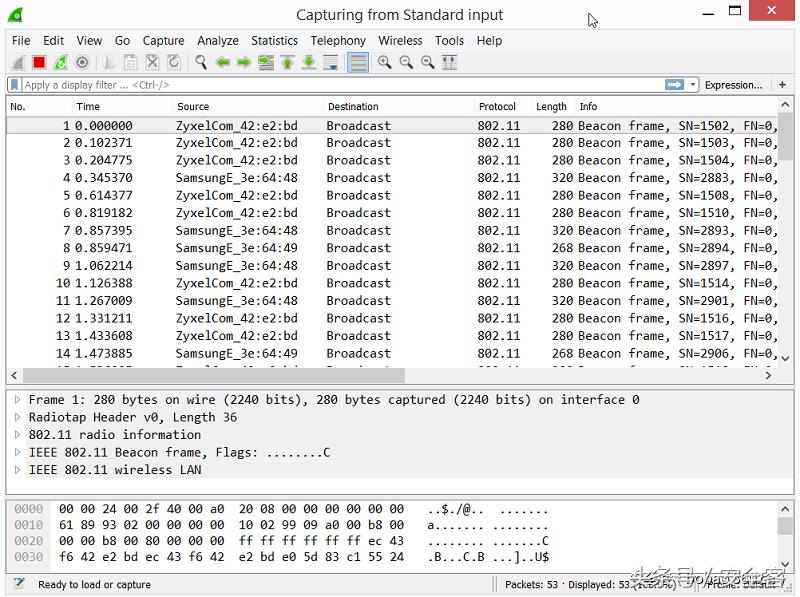The width and height of the screenshot is (800, 597).
Task: Open capture options
Action: [83, 62]
